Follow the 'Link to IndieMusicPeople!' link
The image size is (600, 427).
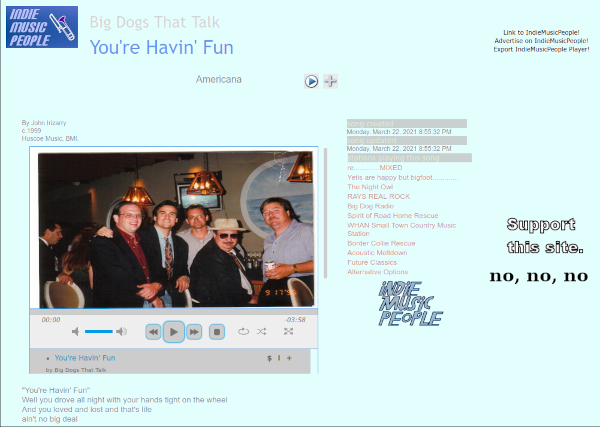[x=541, y=33]
